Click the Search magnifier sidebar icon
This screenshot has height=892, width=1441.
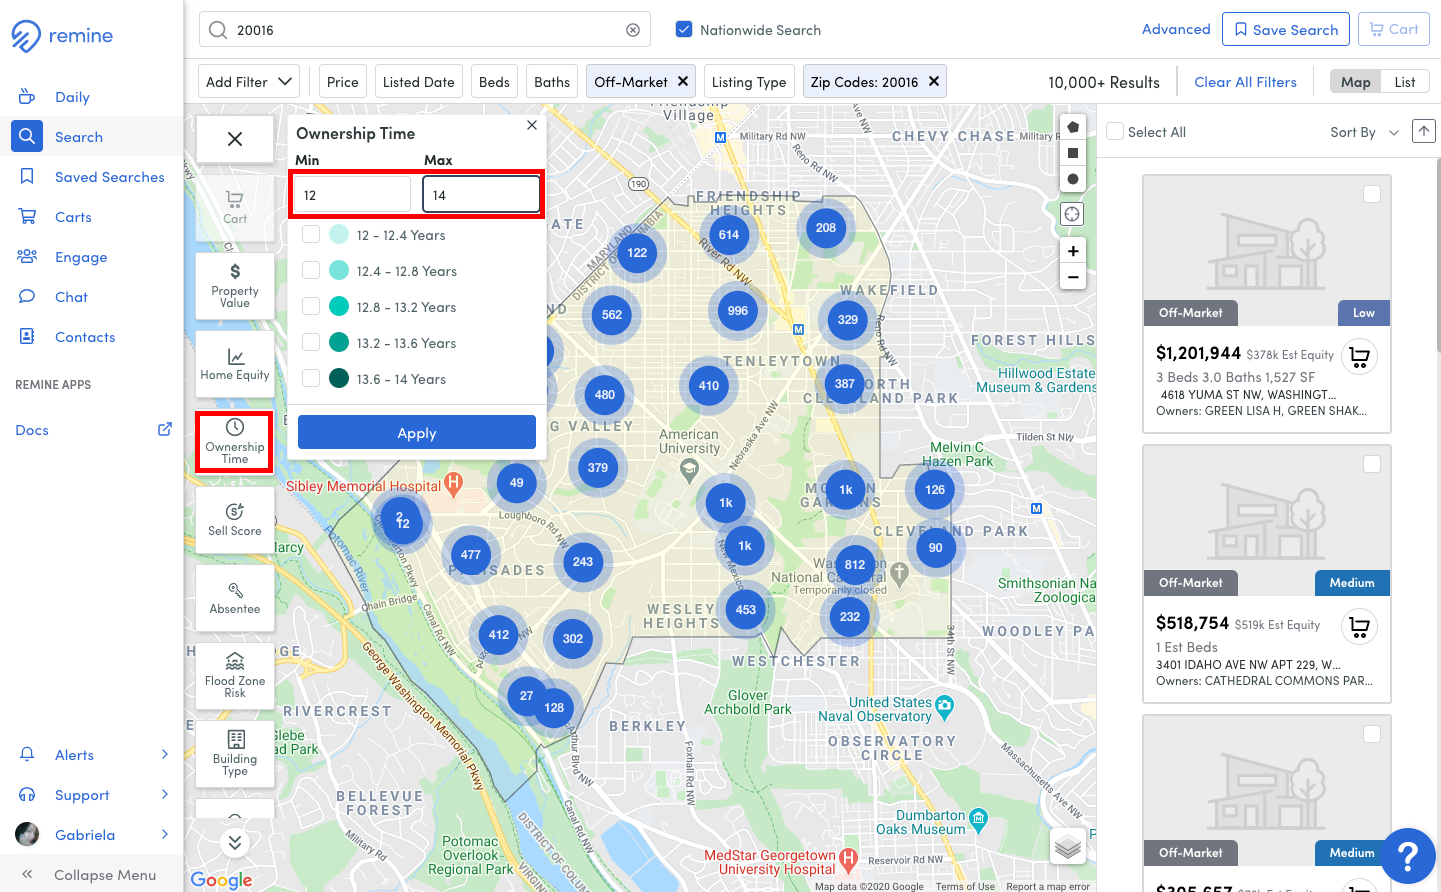(27, 136)
